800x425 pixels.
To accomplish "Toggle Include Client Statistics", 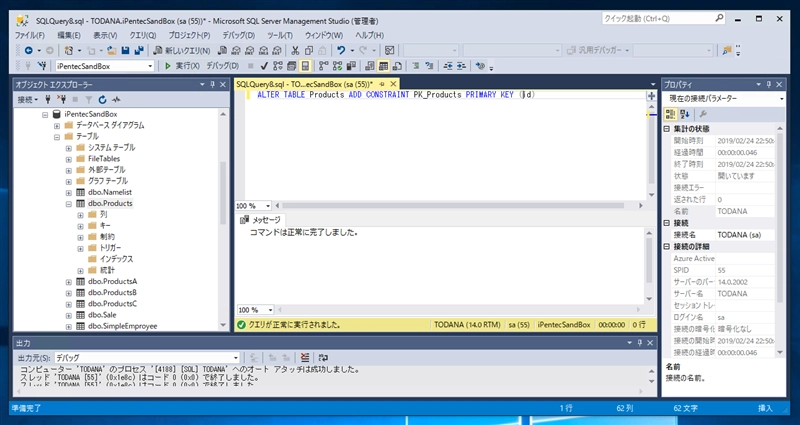I will tap(351, 66).
